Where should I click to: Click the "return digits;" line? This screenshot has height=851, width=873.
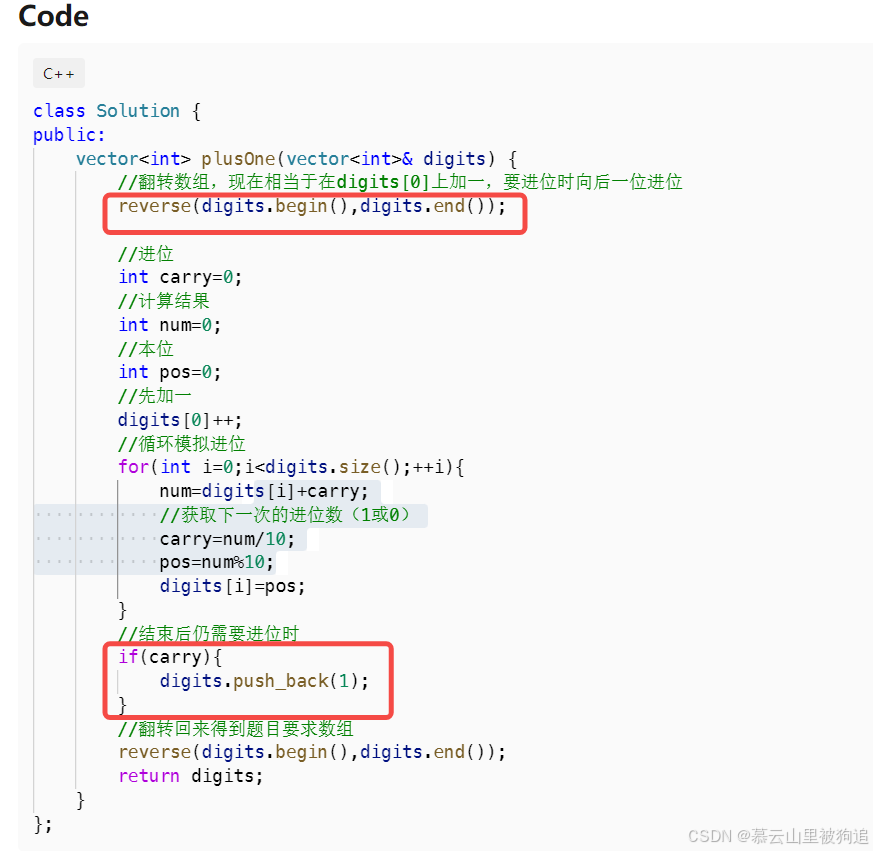coord(191,776)
